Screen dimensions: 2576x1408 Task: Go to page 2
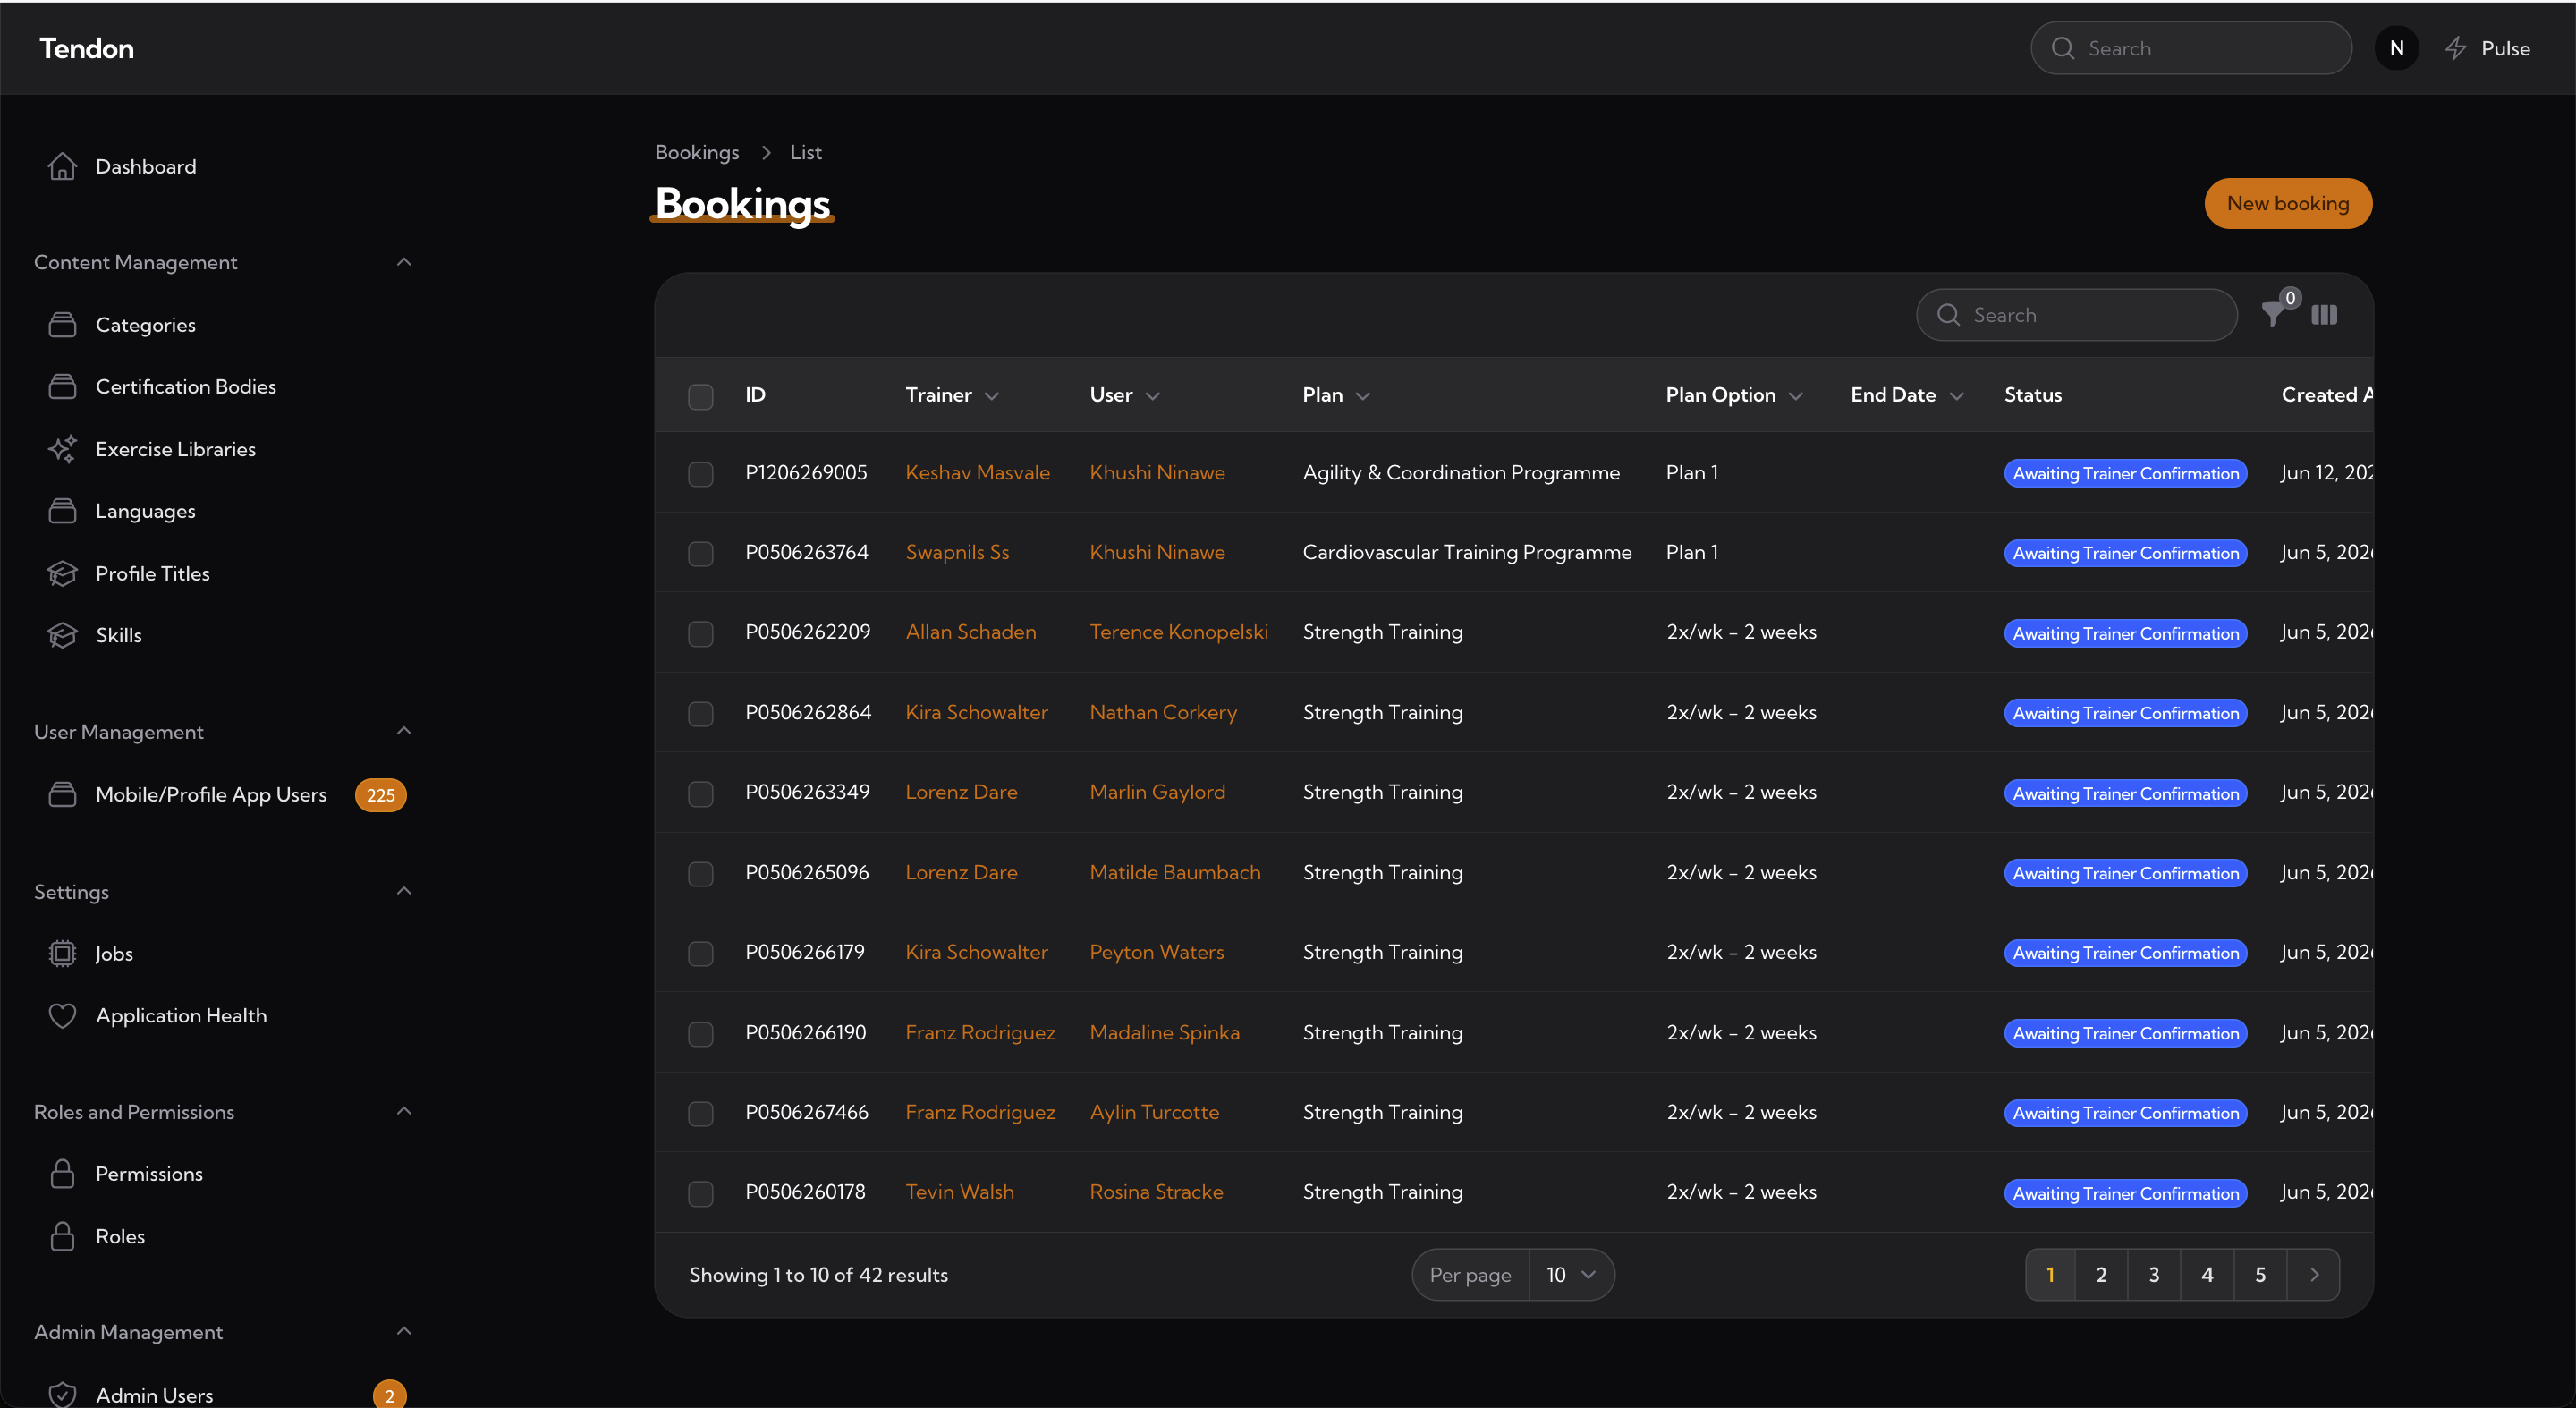[2101, 1275]
